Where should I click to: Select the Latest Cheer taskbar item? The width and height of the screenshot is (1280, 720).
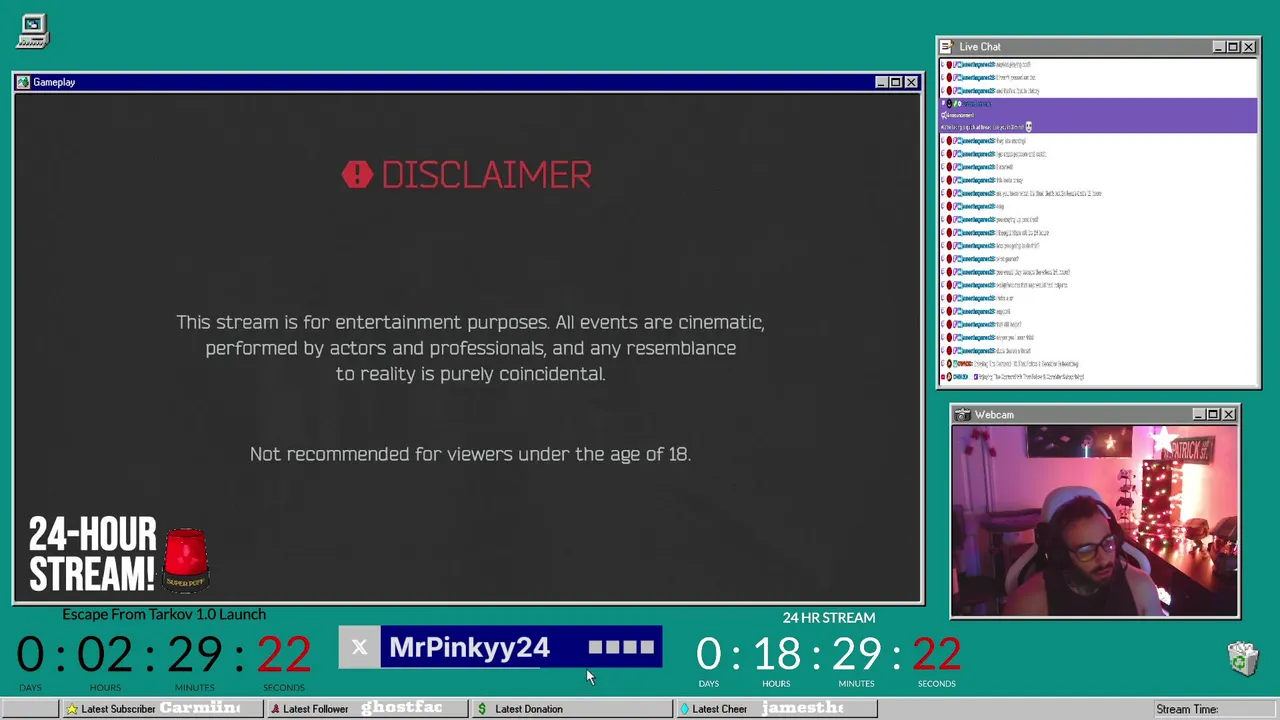(x=777, y=709)
